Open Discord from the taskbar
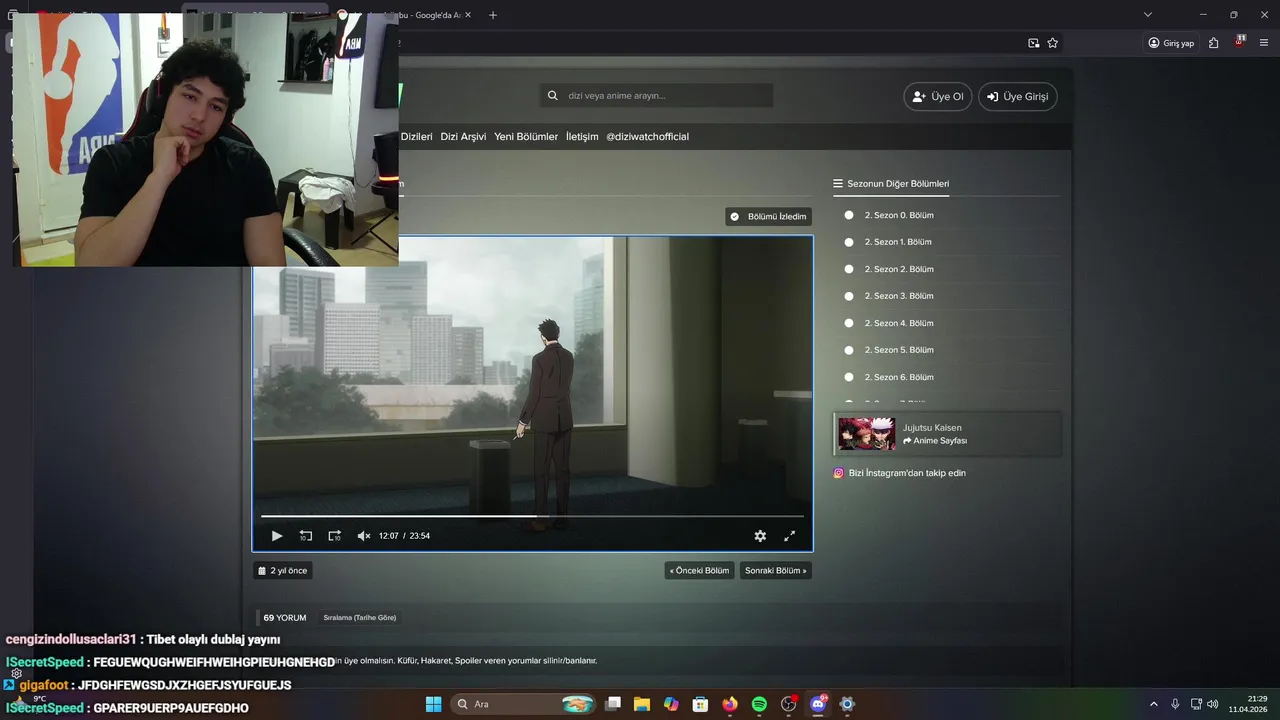 point(818,704)
